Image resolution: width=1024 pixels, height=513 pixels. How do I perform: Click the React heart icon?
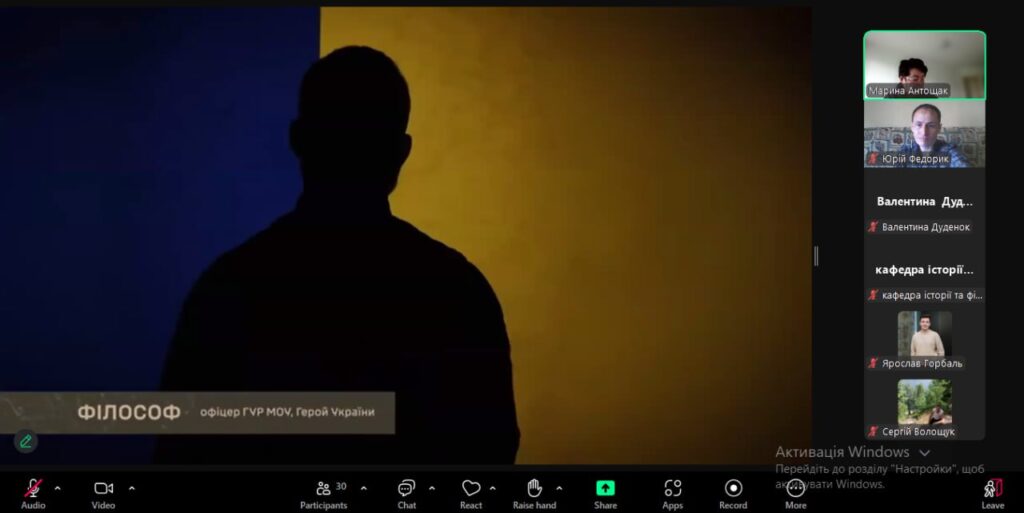(x=471, y=489)
